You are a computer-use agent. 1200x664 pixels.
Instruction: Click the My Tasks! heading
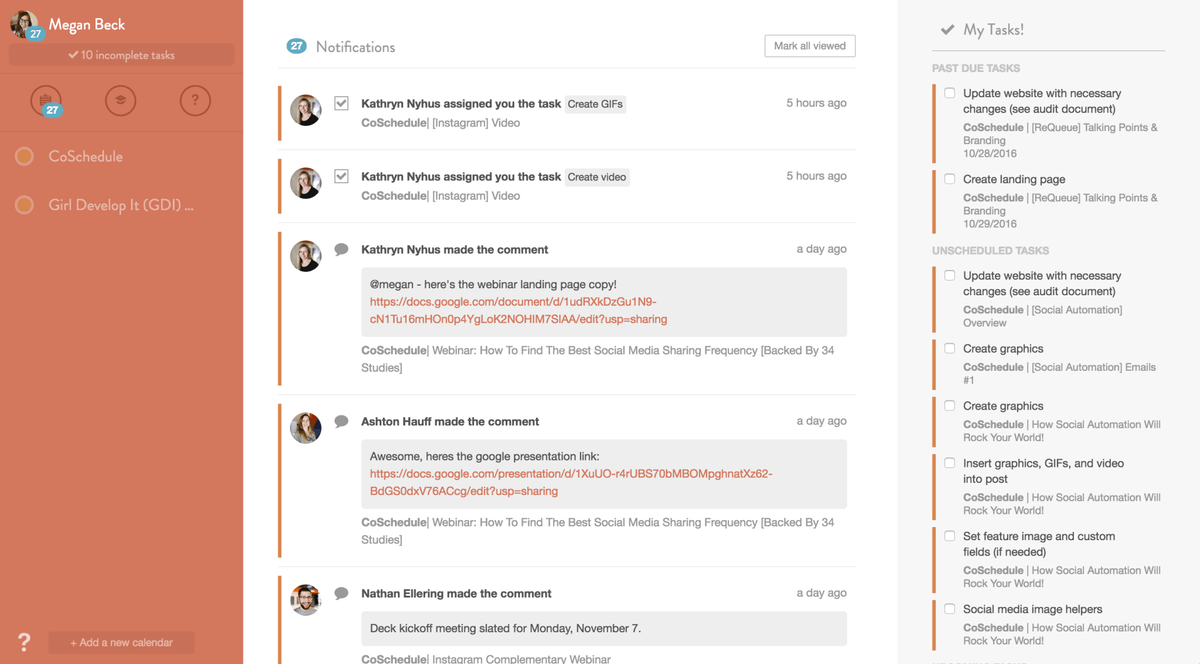[x=993, y=30]
